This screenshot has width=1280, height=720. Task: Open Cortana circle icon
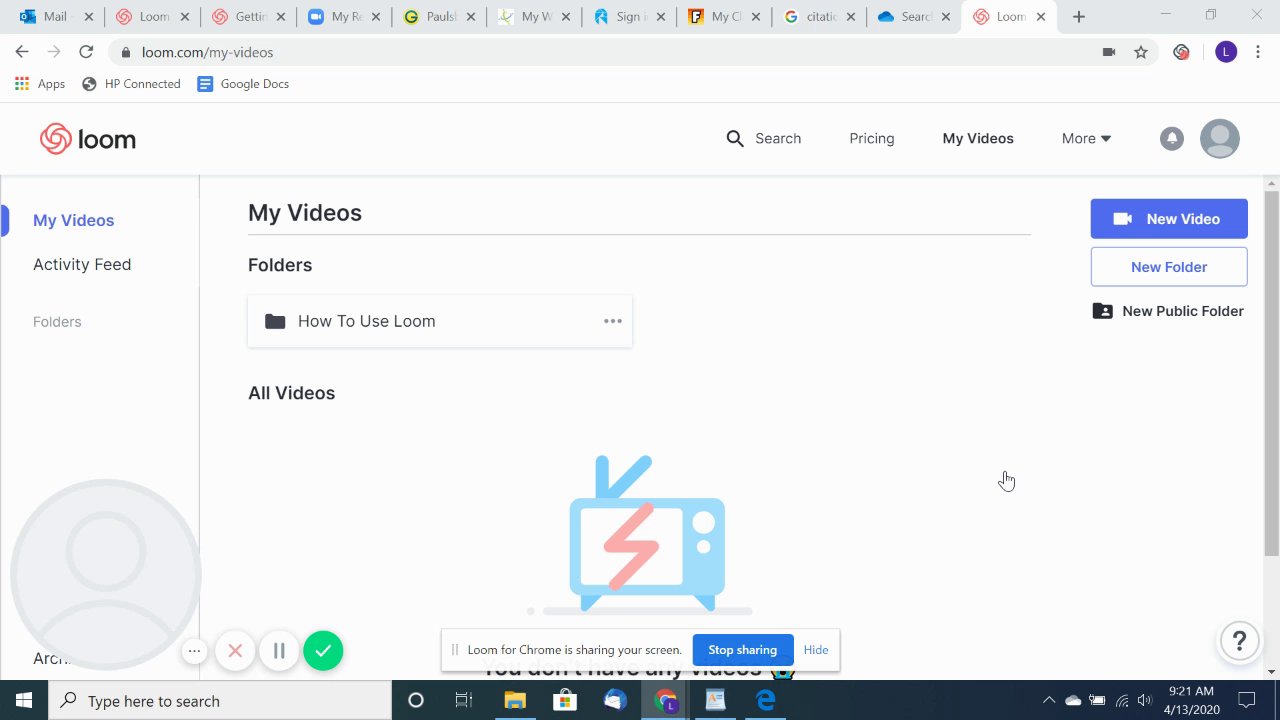416,700
